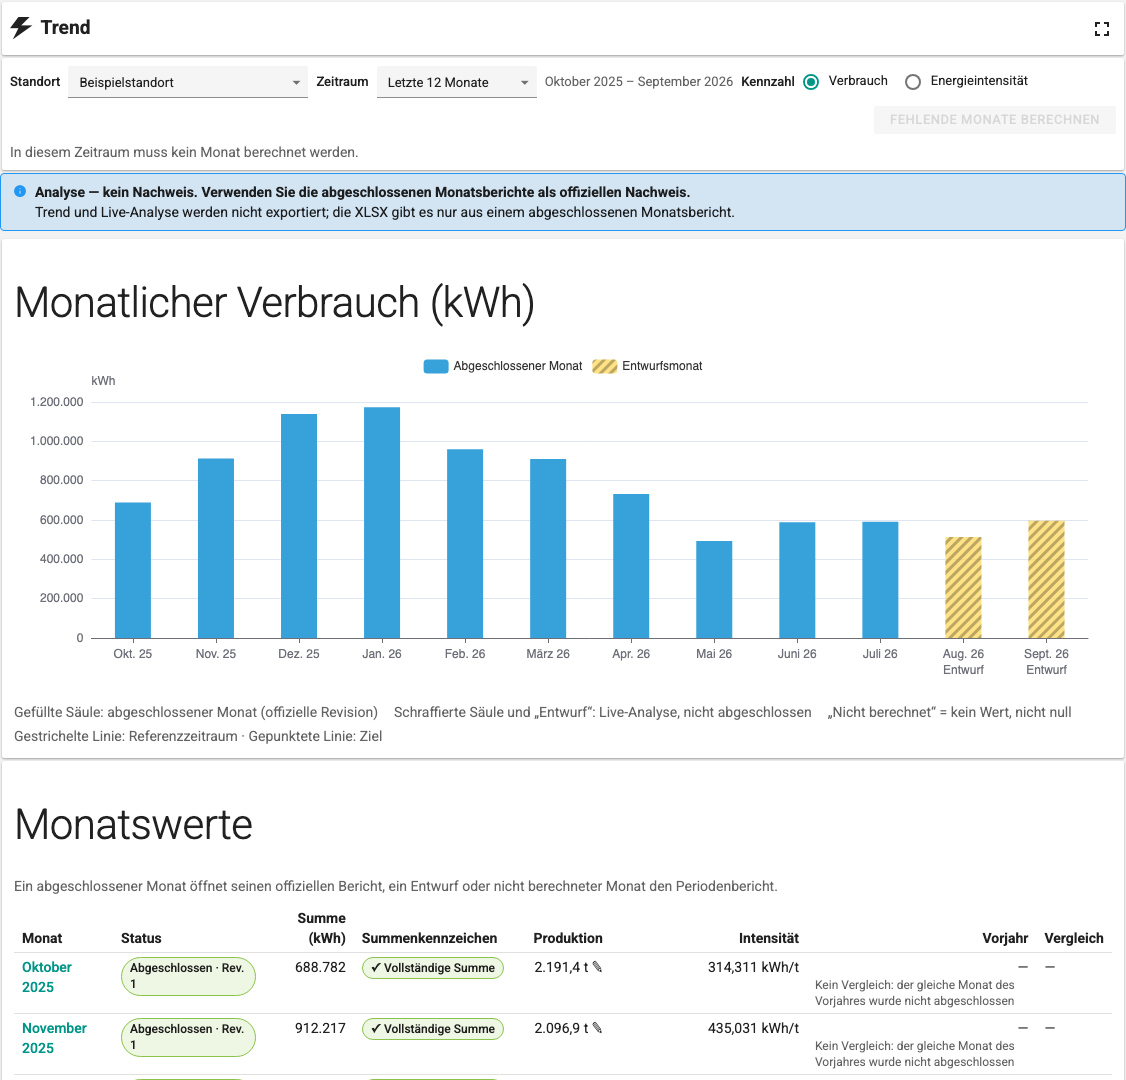Click the hatched Sept. 26 Entwurf bar
Screen dimensions: 1126x1080
tap(1046, 579)
